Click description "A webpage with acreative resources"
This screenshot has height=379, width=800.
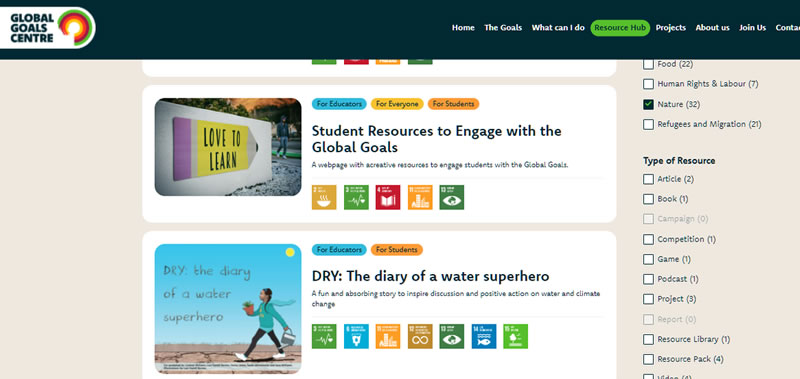pyautogui.click(x=440, y=165)
